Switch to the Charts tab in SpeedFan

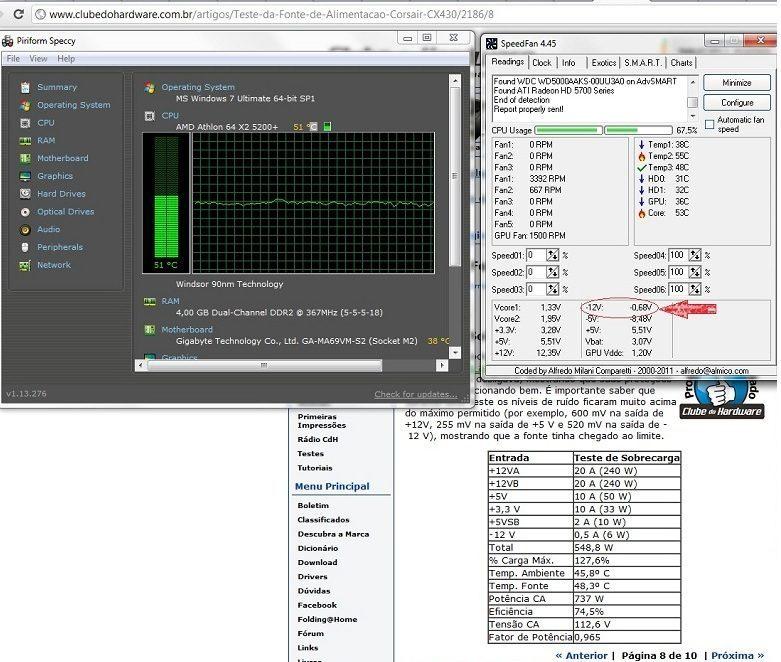681,62
